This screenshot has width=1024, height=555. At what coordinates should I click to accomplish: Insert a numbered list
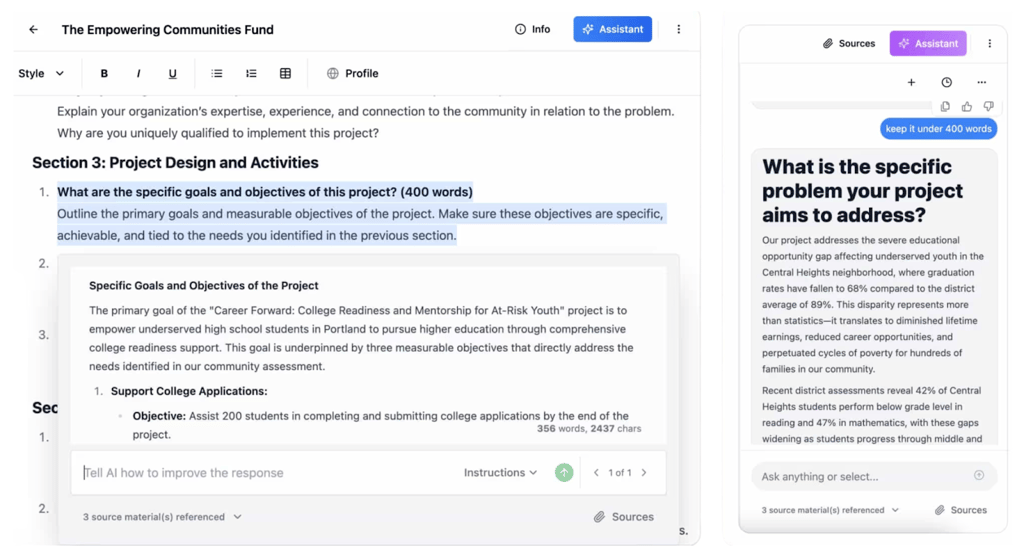(x=251, y=74)
